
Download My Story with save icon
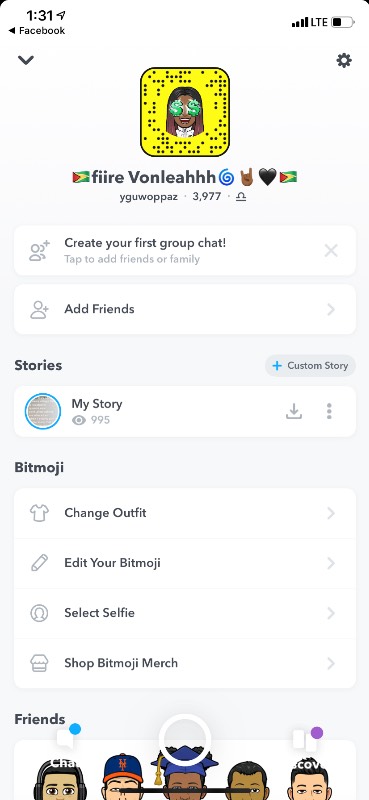293,411
